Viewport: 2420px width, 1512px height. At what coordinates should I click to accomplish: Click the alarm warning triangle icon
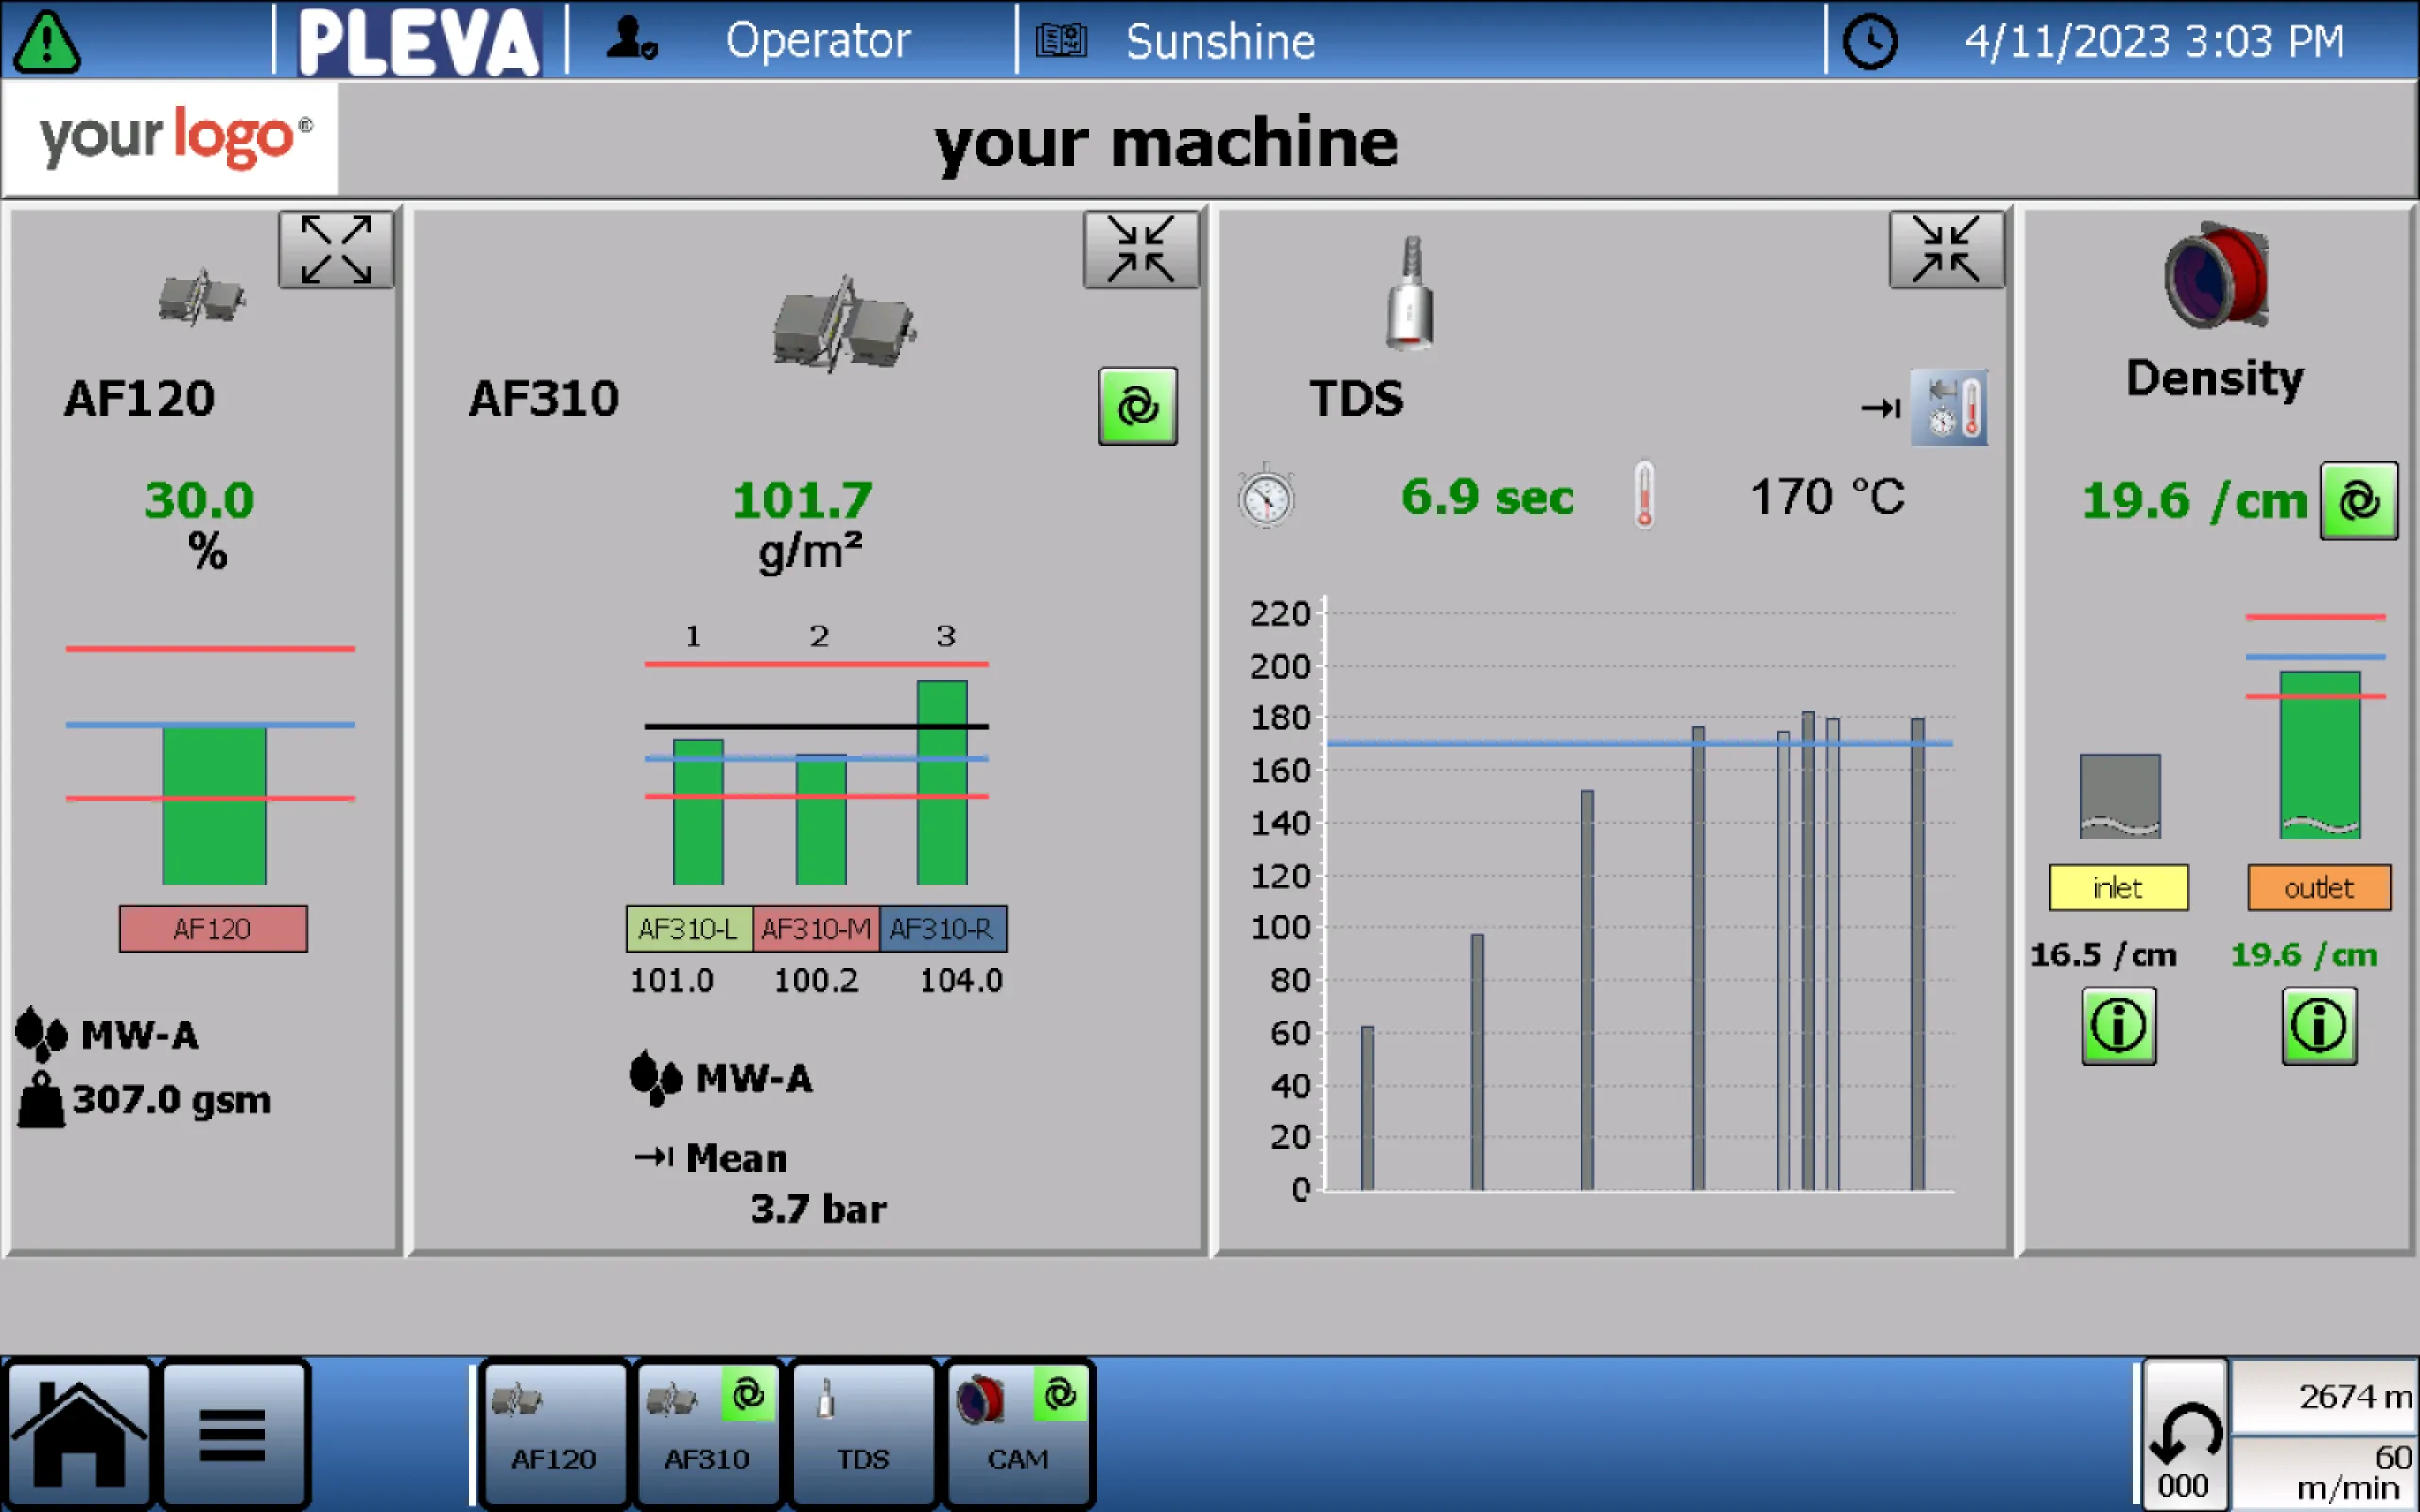pos(47,40)
